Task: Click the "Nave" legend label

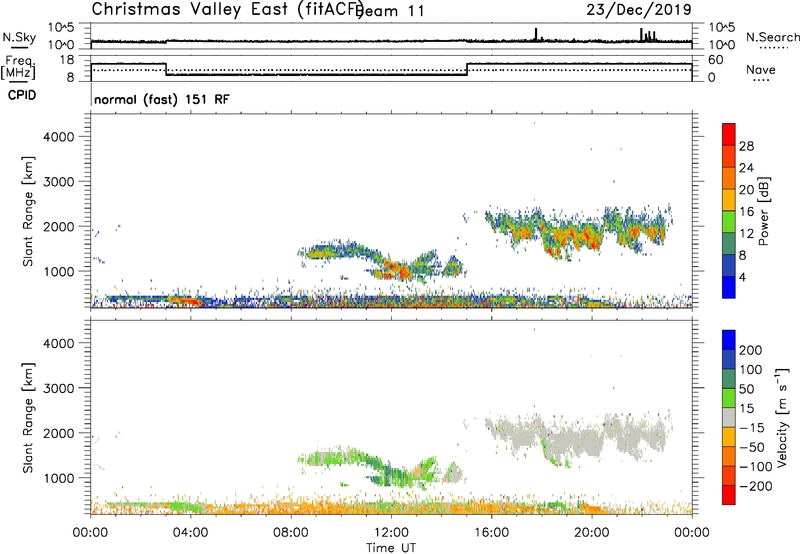Action: tap(760, 70)
